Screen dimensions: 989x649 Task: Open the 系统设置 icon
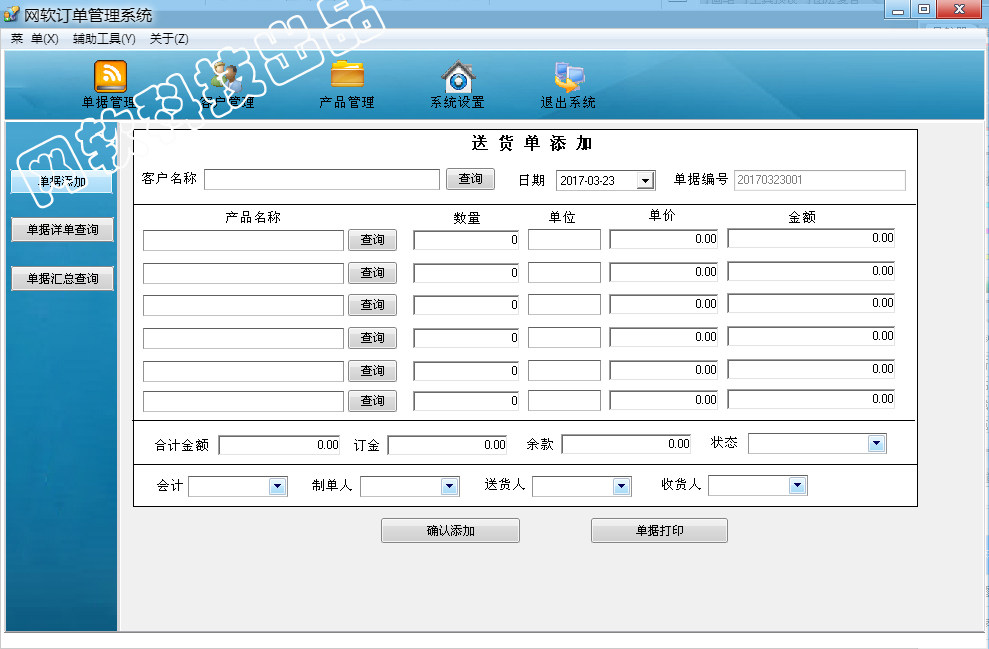tap(457, 78)
